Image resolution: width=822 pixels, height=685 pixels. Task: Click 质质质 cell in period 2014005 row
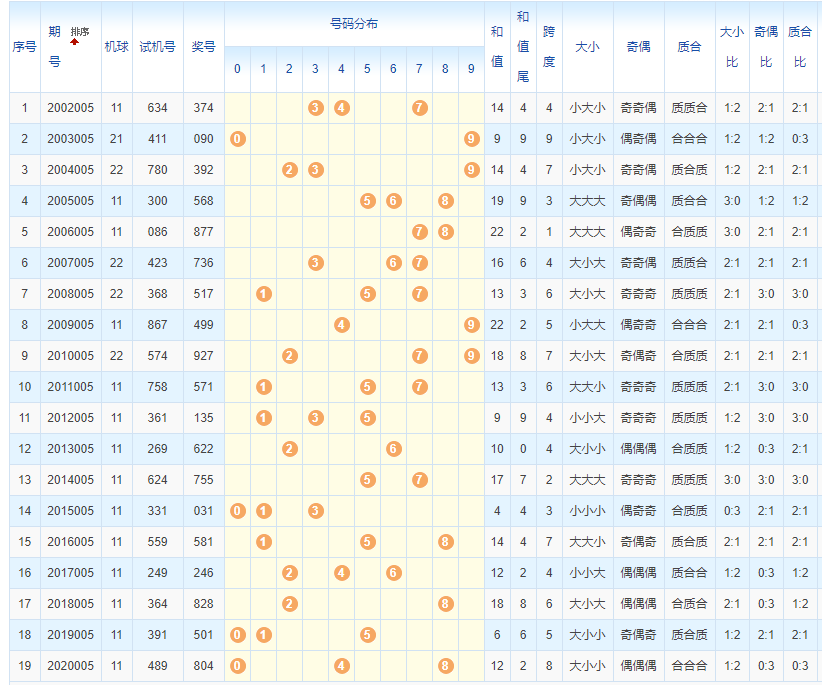689,480
